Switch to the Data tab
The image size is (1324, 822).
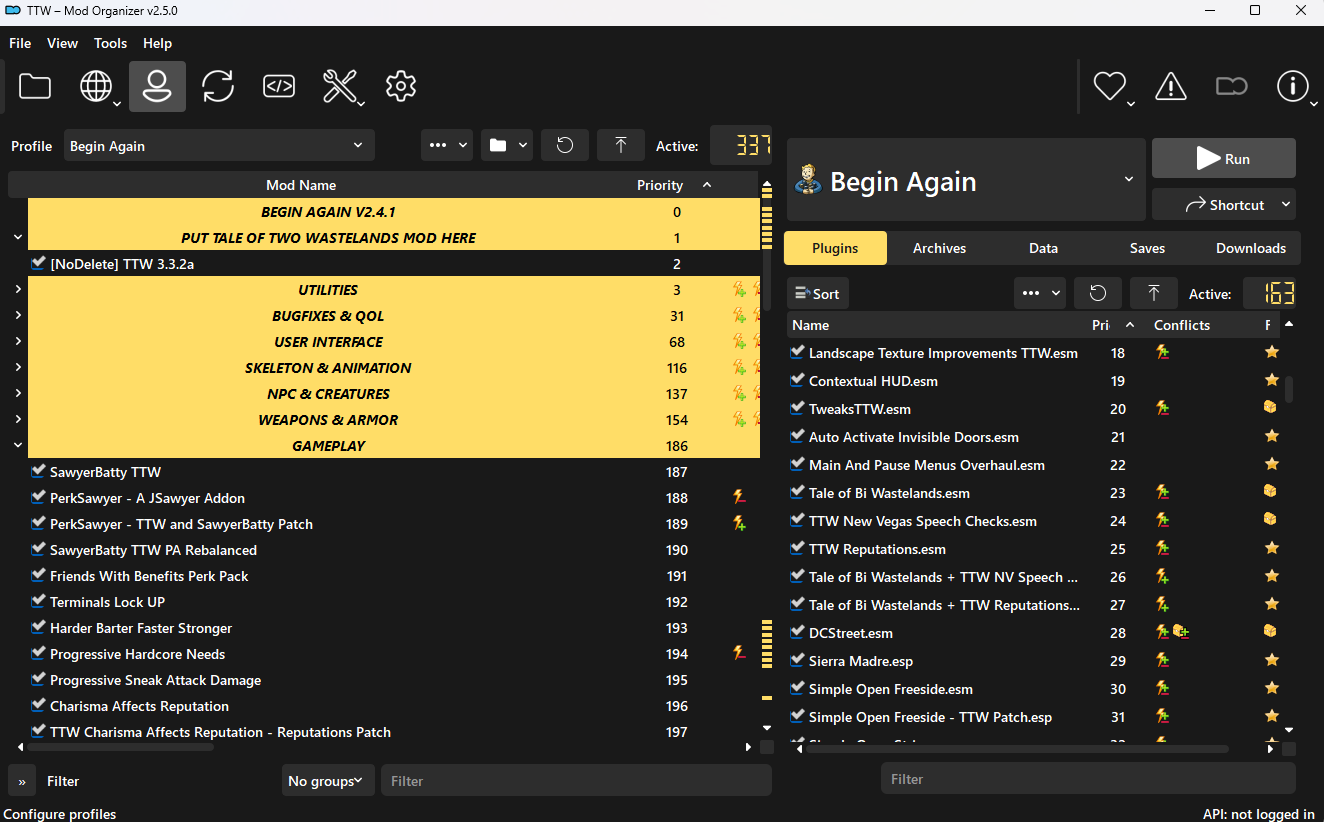pyautogui.click(x=1043, y=248)
